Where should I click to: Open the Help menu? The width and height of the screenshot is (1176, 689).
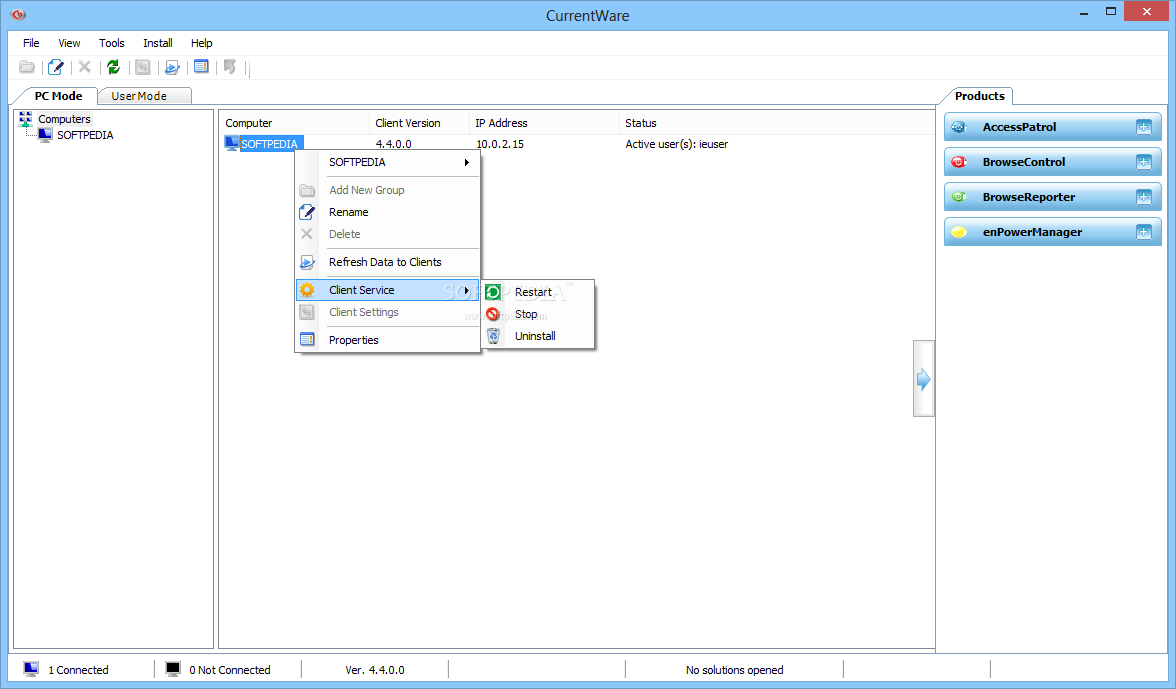201,43
